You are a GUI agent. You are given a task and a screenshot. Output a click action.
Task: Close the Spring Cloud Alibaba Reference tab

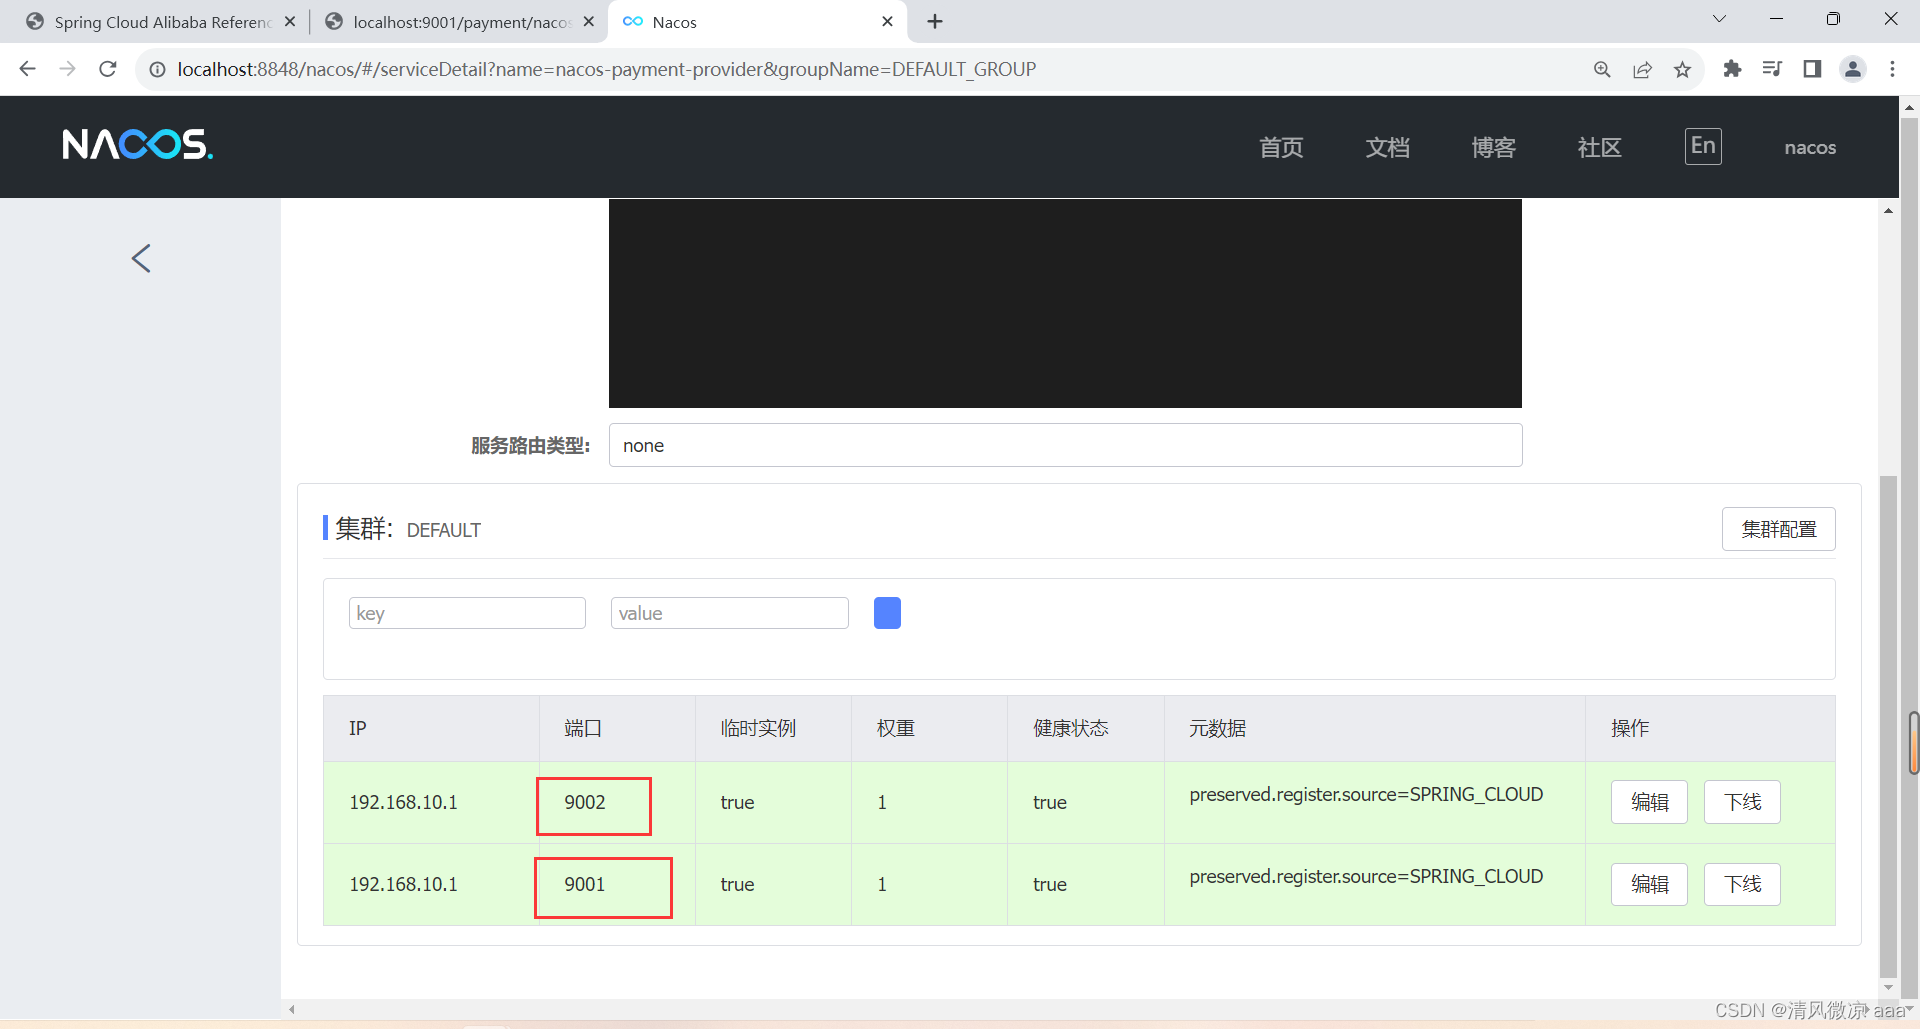coord(290,21)
